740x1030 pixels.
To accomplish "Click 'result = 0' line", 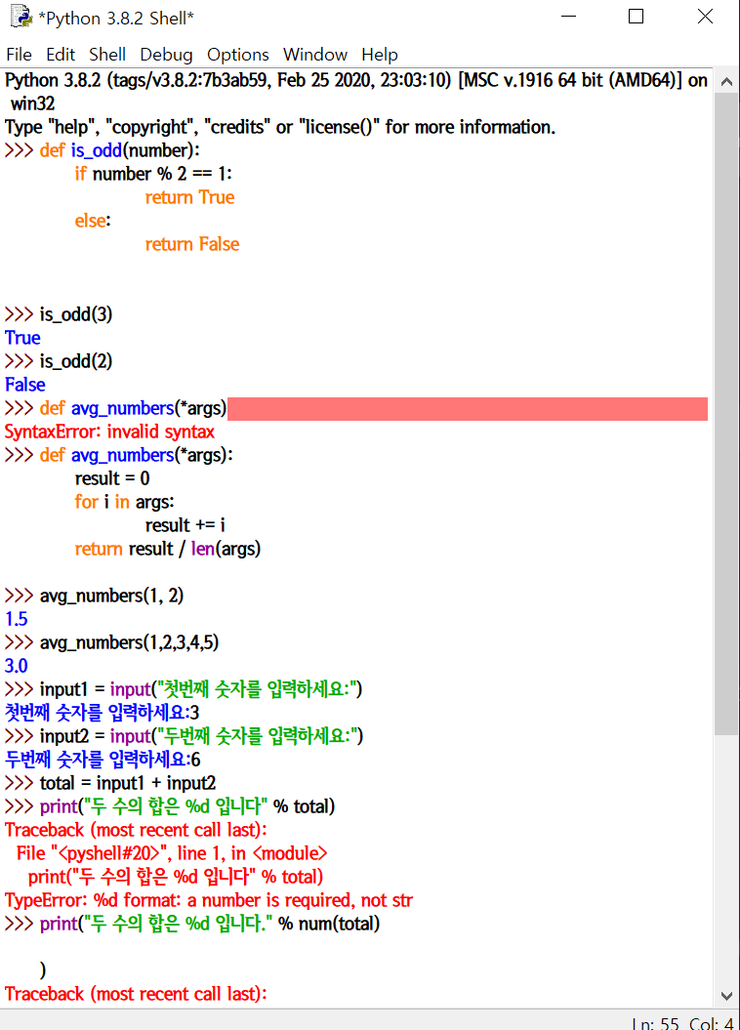I will (x=112, y=478).
